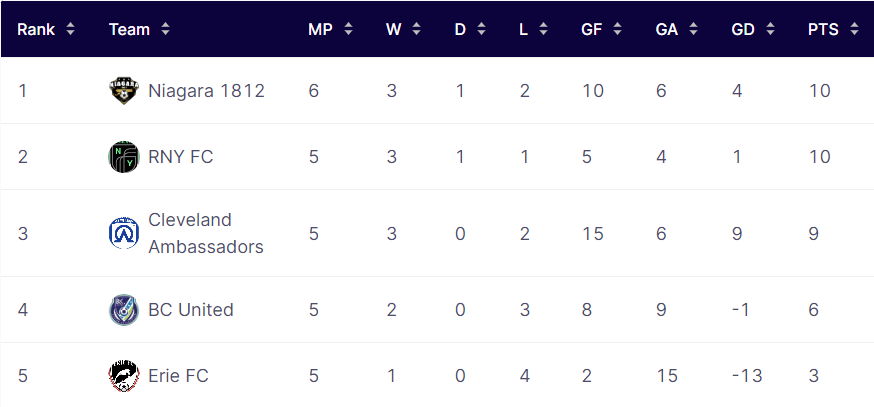Select the BC United team name
874x407 pixels.
click(x=191, y=310)
